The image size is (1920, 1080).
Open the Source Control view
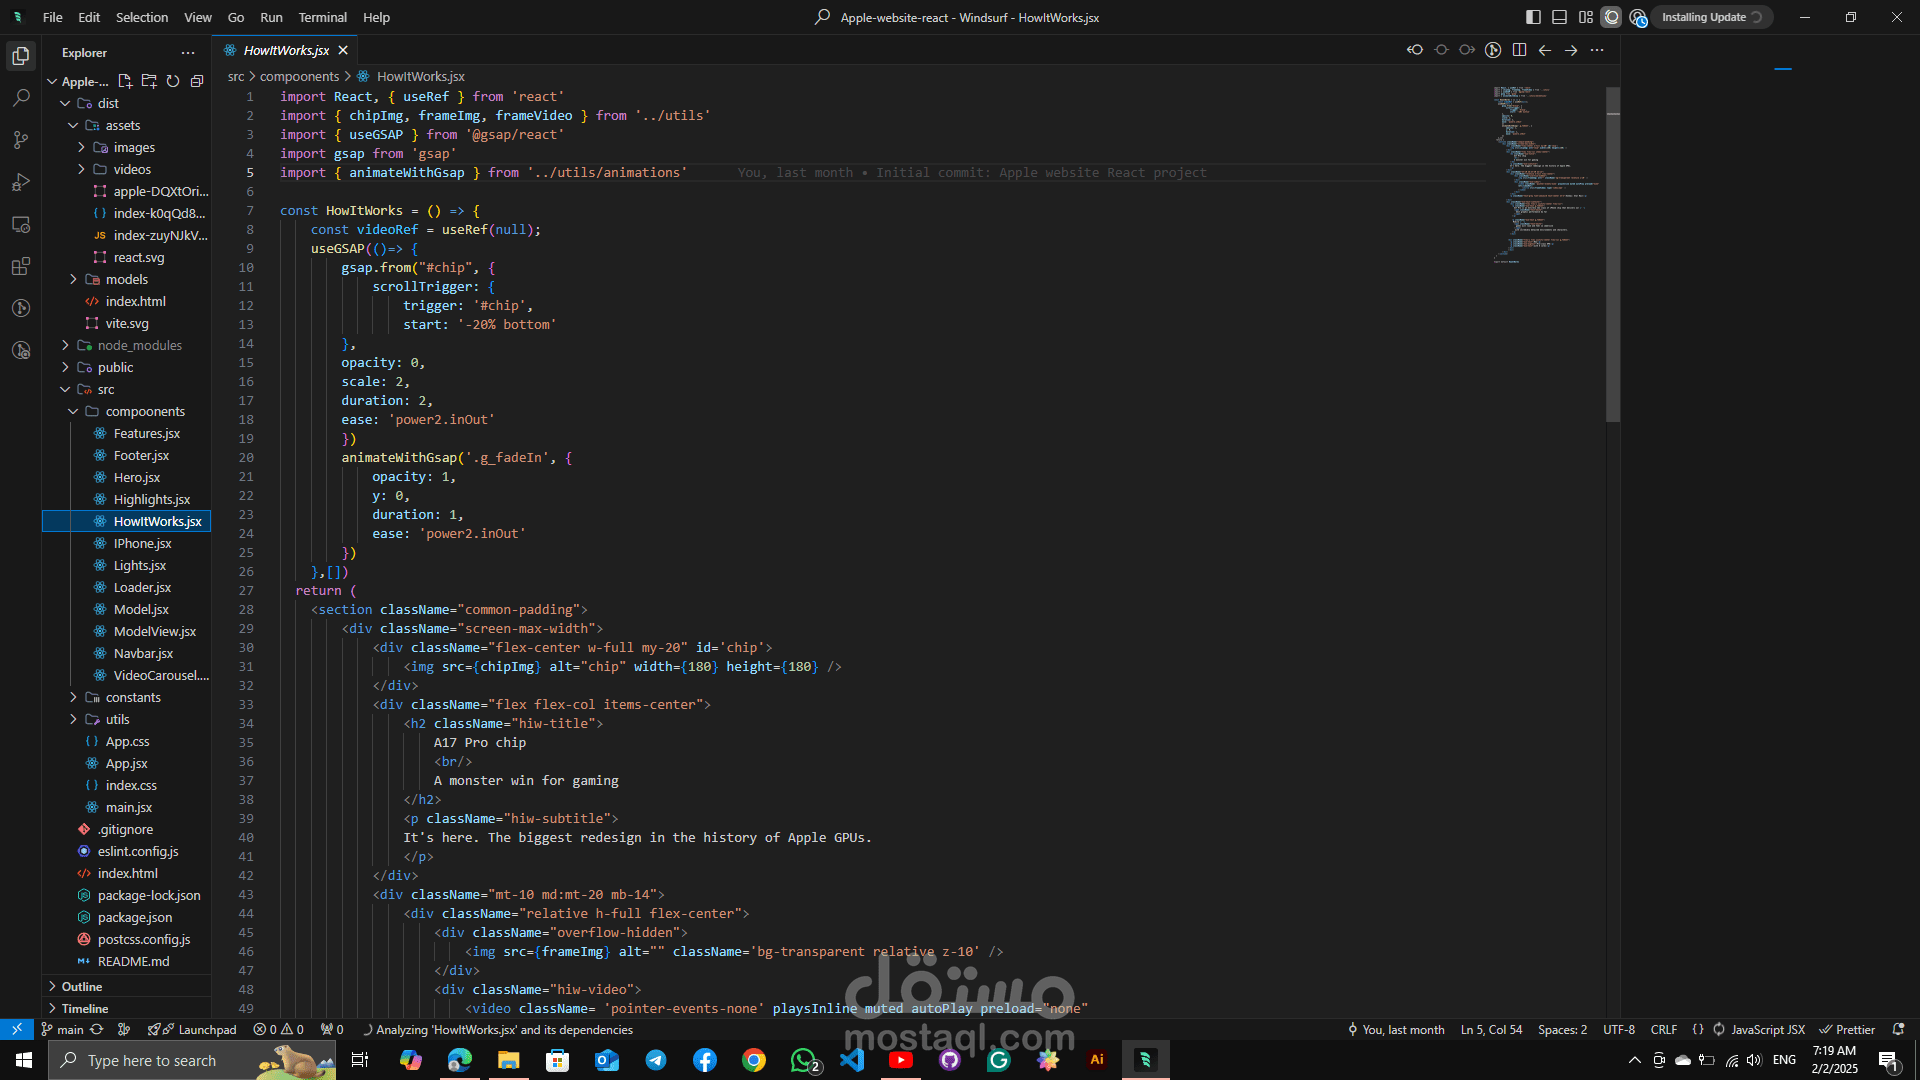(x=21, y=140)
